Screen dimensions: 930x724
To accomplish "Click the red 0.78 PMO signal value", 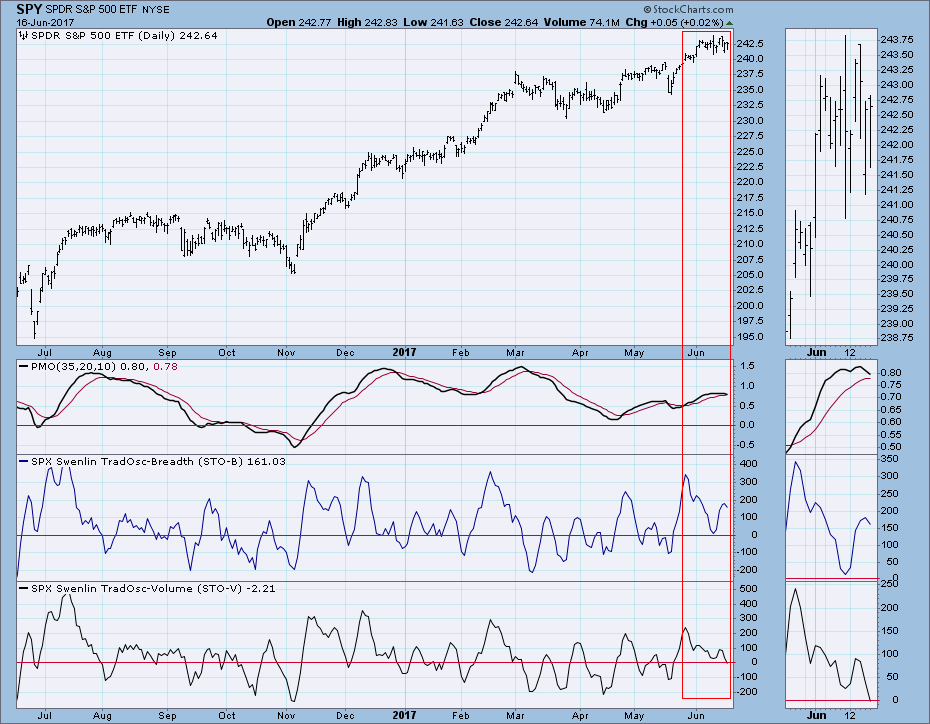I will coord(165,367).
